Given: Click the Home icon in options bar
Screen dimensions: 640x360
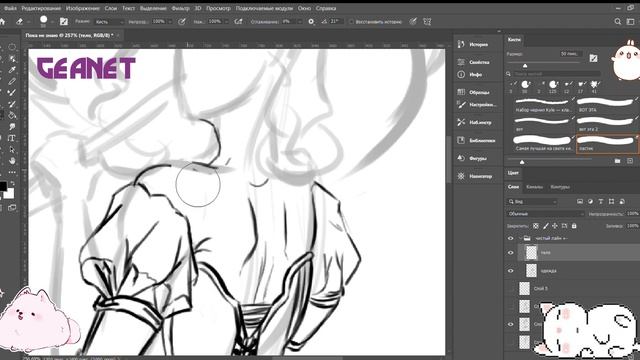Looking at the screenshot, I should [2, 22].
